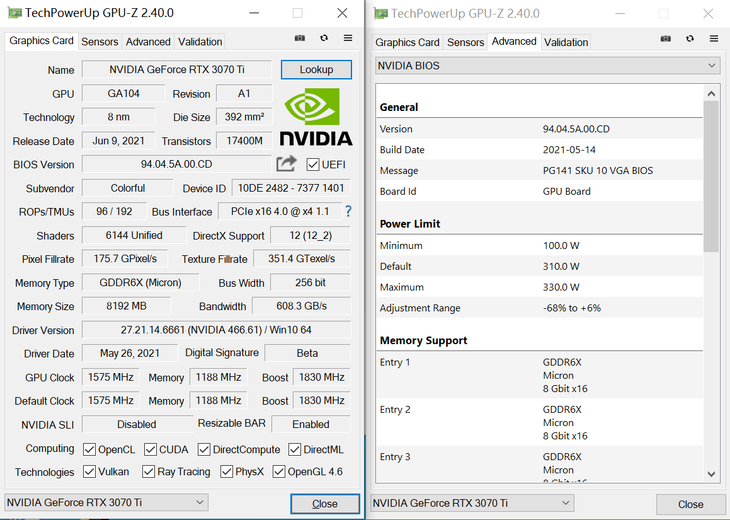Open Validation tab in right window
Image resolution: width=730 pixels, height=520 pixels.
pos(566,42)
